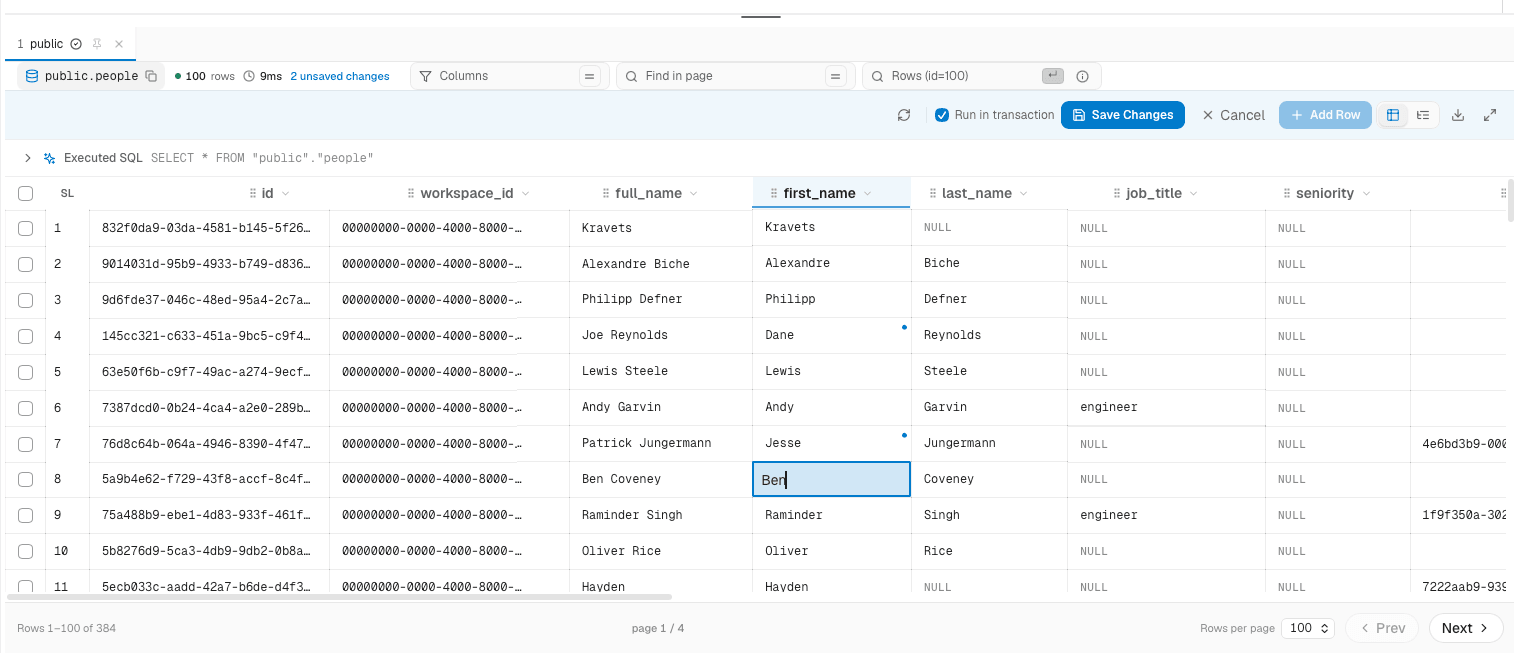Screen dimensions: 1514x653
Task: Copy the public.people table name
Action: tap(151, 76)
